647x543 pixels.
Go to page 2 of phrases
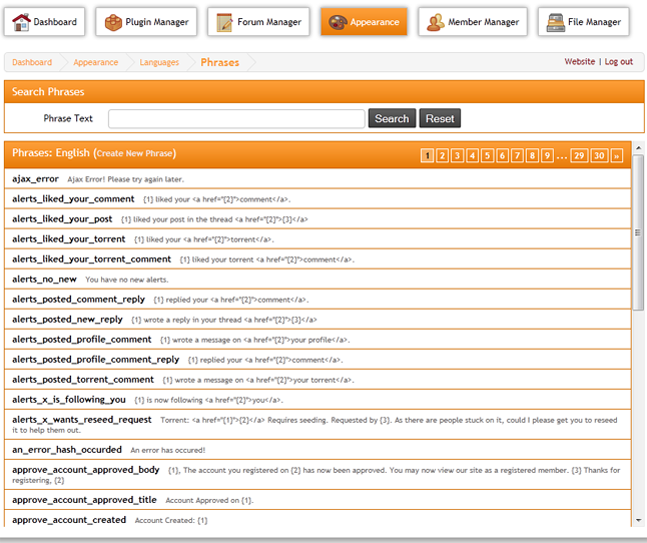tap(442, 156)
